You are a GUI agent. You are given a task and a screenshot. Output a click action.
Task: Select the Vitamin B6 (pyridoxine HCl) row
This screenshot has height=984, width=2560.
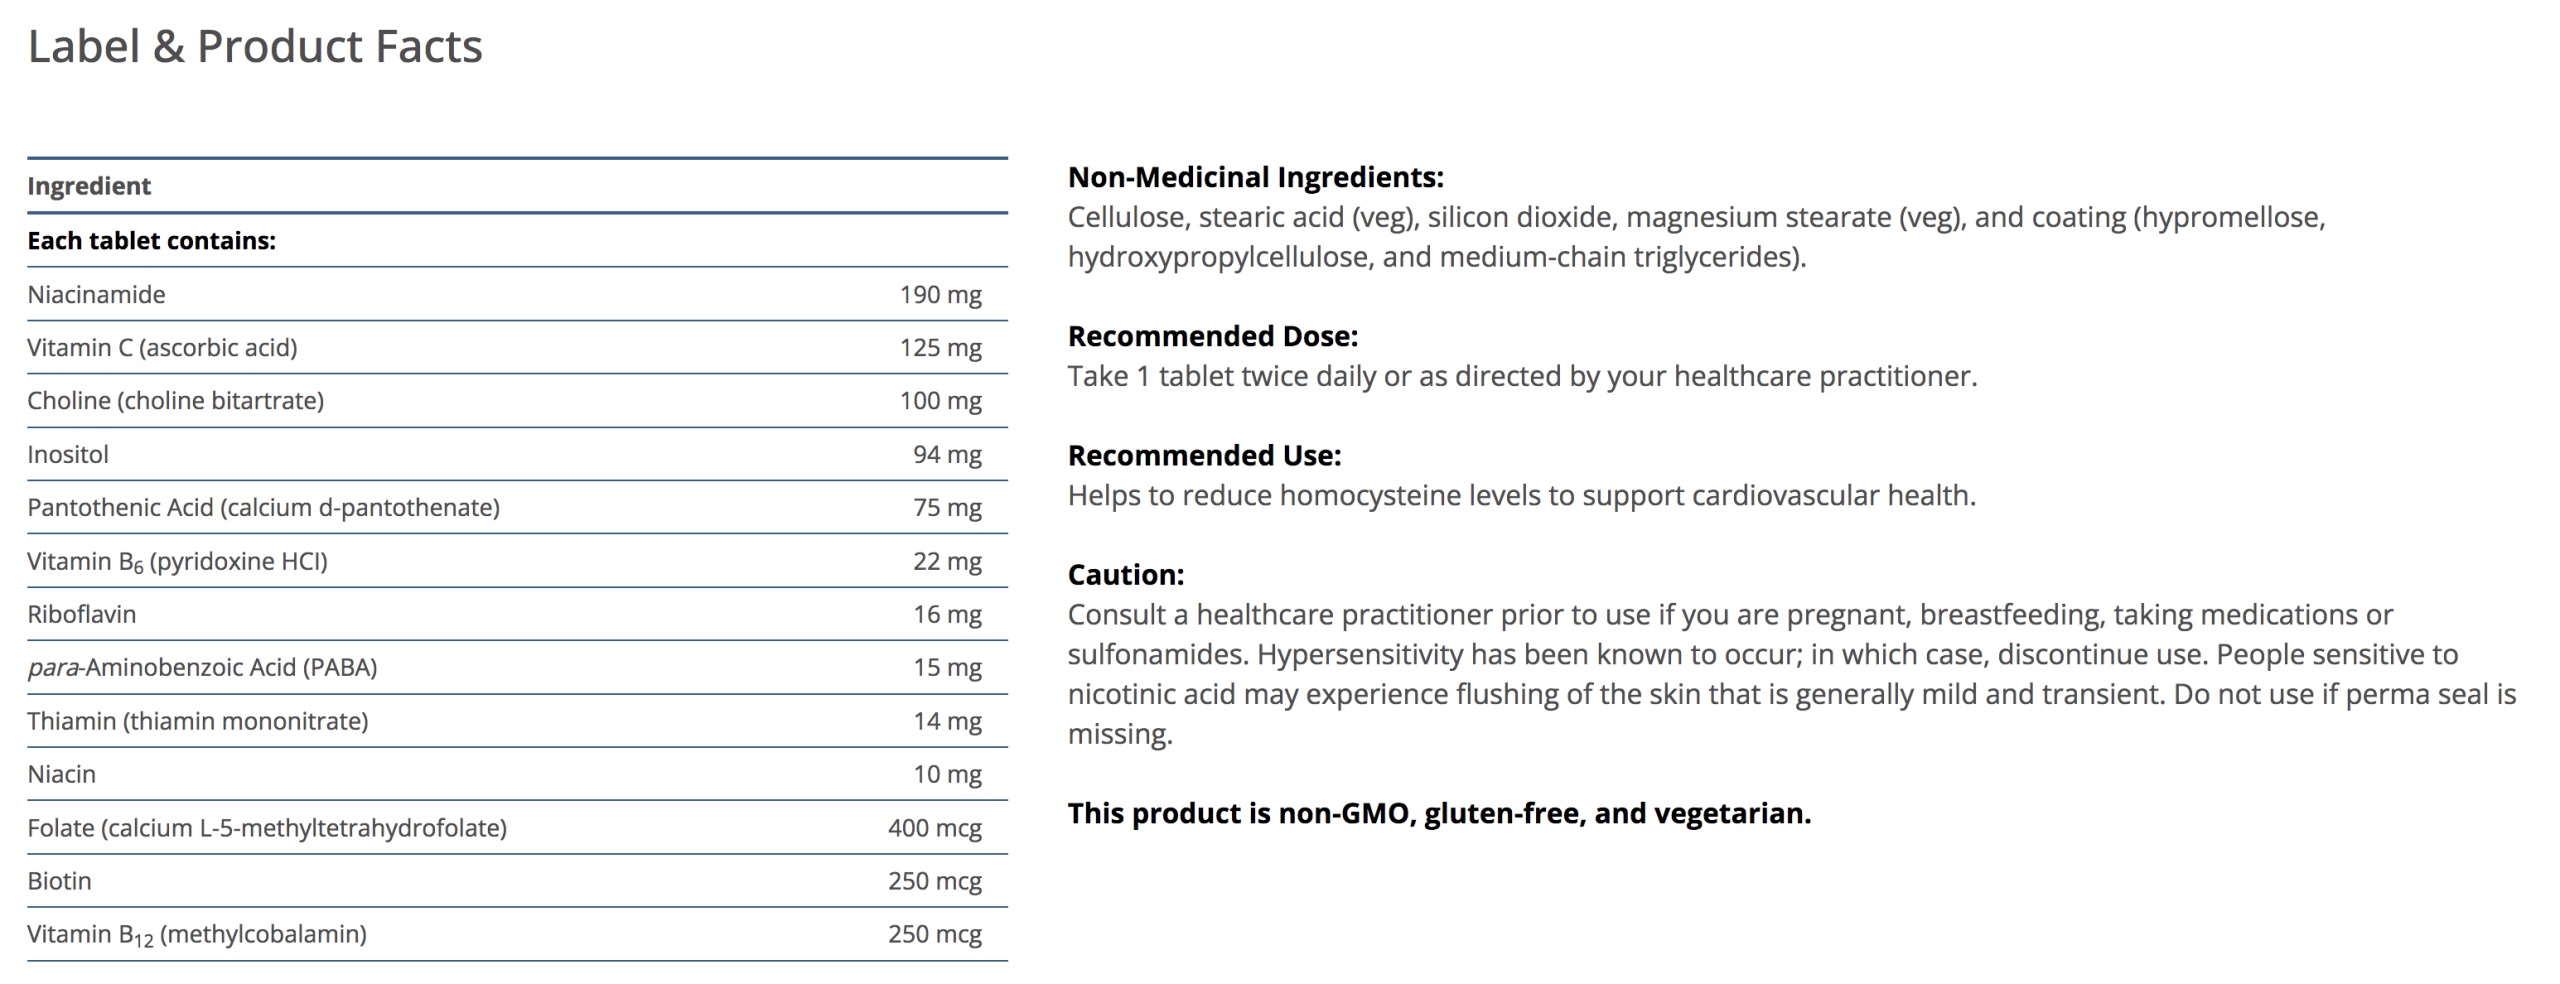click(177, 562)
